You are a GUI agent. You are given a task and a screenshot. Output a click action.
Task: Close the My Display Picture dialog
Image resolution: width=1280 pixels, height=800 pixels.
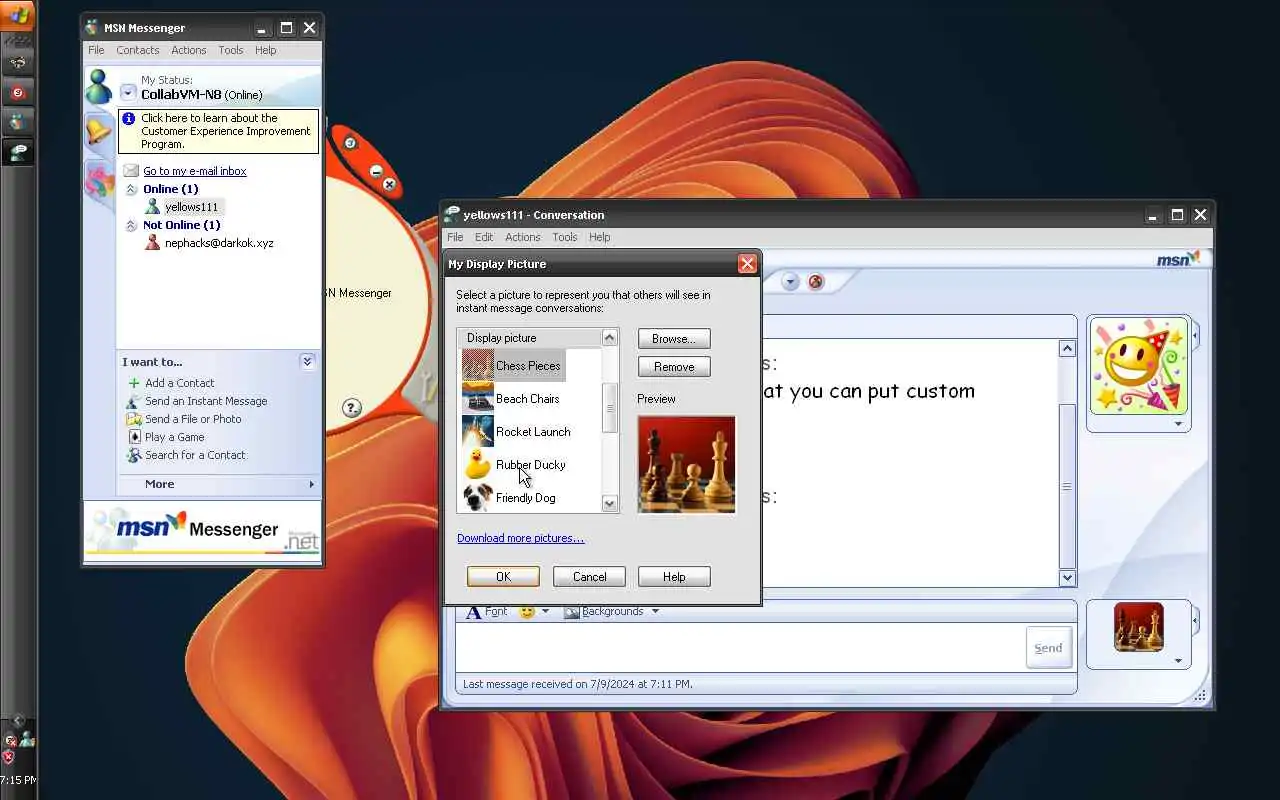point(747,264)
